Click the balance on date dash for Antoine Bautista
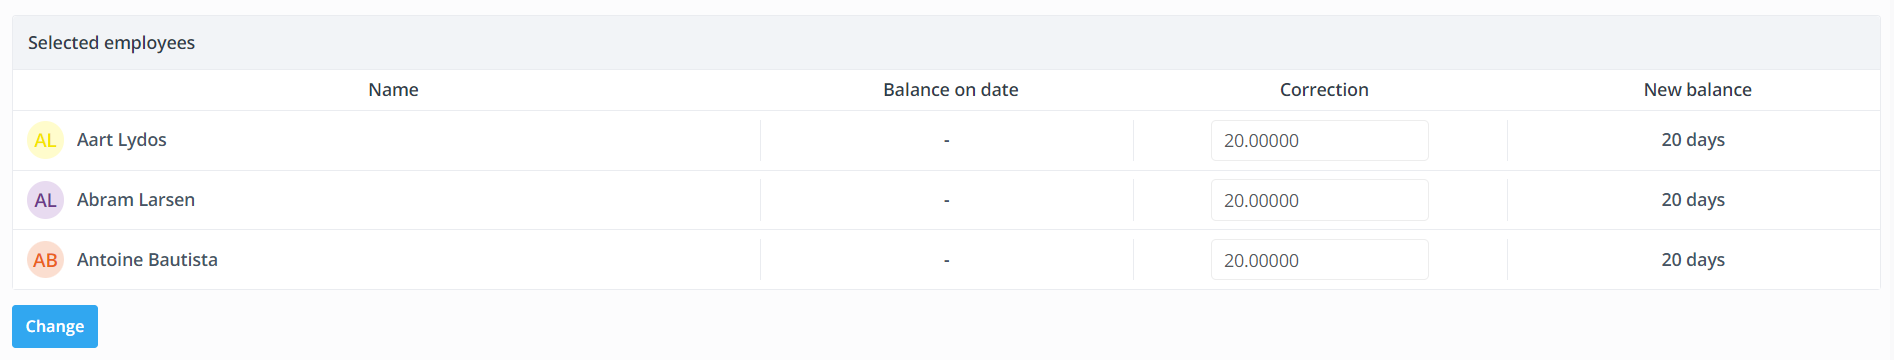1894x360 pixels. (946, 261)
